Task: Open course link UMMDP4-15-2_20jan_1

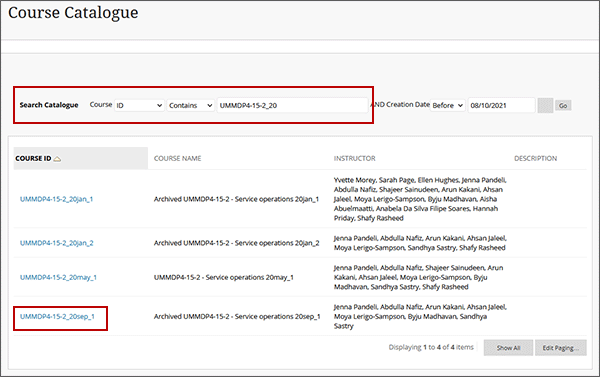Action: [x=56, y=199]
